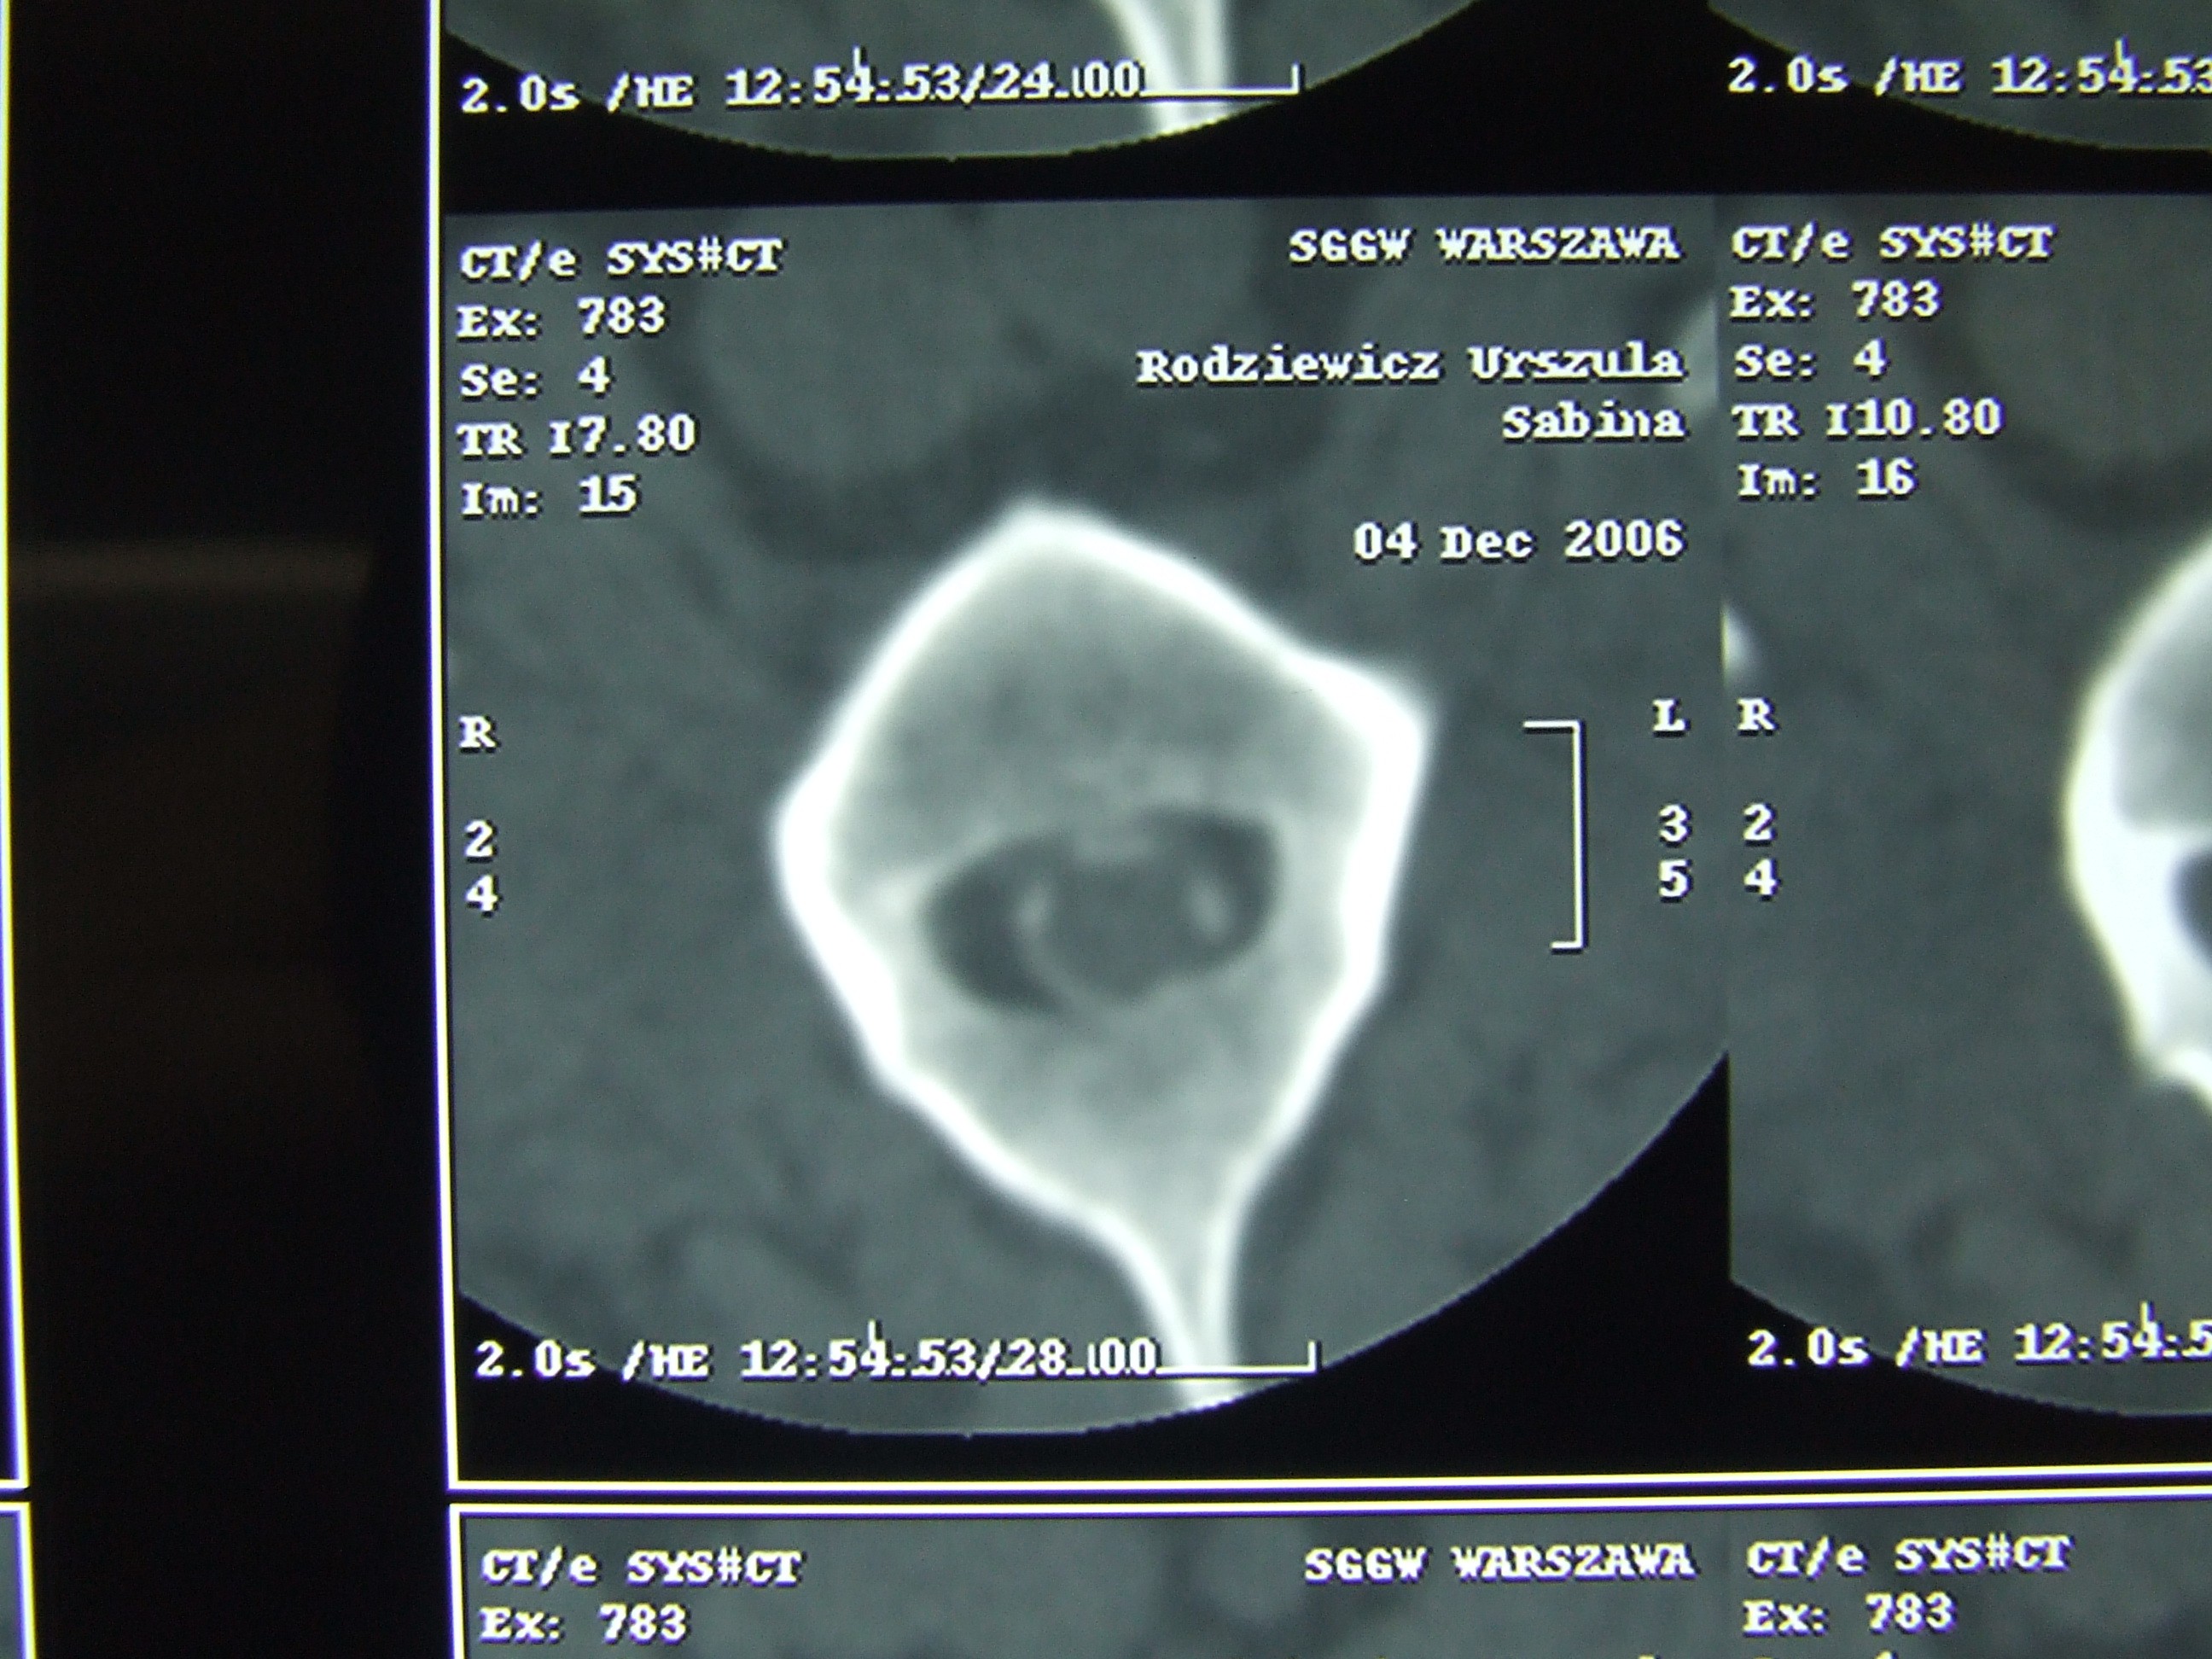Viewport: 2212px width, 1659px height.
Task: Click the 'R' marker in image 15 panel
Action: pos(478,734)
